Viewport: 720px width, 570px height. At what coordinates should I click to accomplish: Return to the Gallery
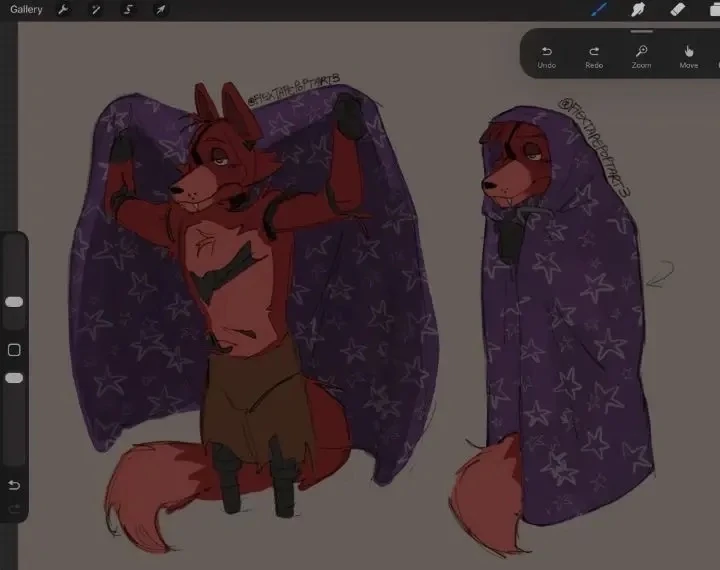[x=26, y=9]
